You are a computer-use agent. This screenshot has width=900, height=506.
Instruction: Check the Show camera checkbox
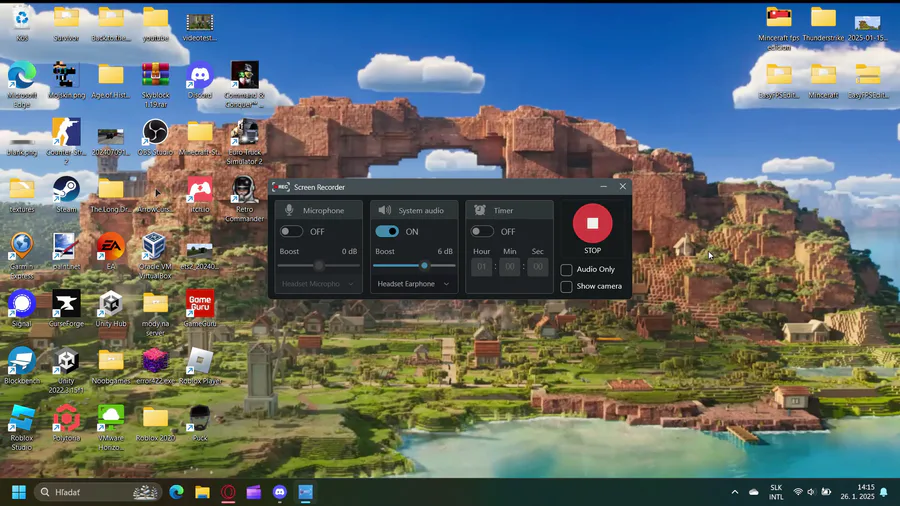tap(567, 286)
